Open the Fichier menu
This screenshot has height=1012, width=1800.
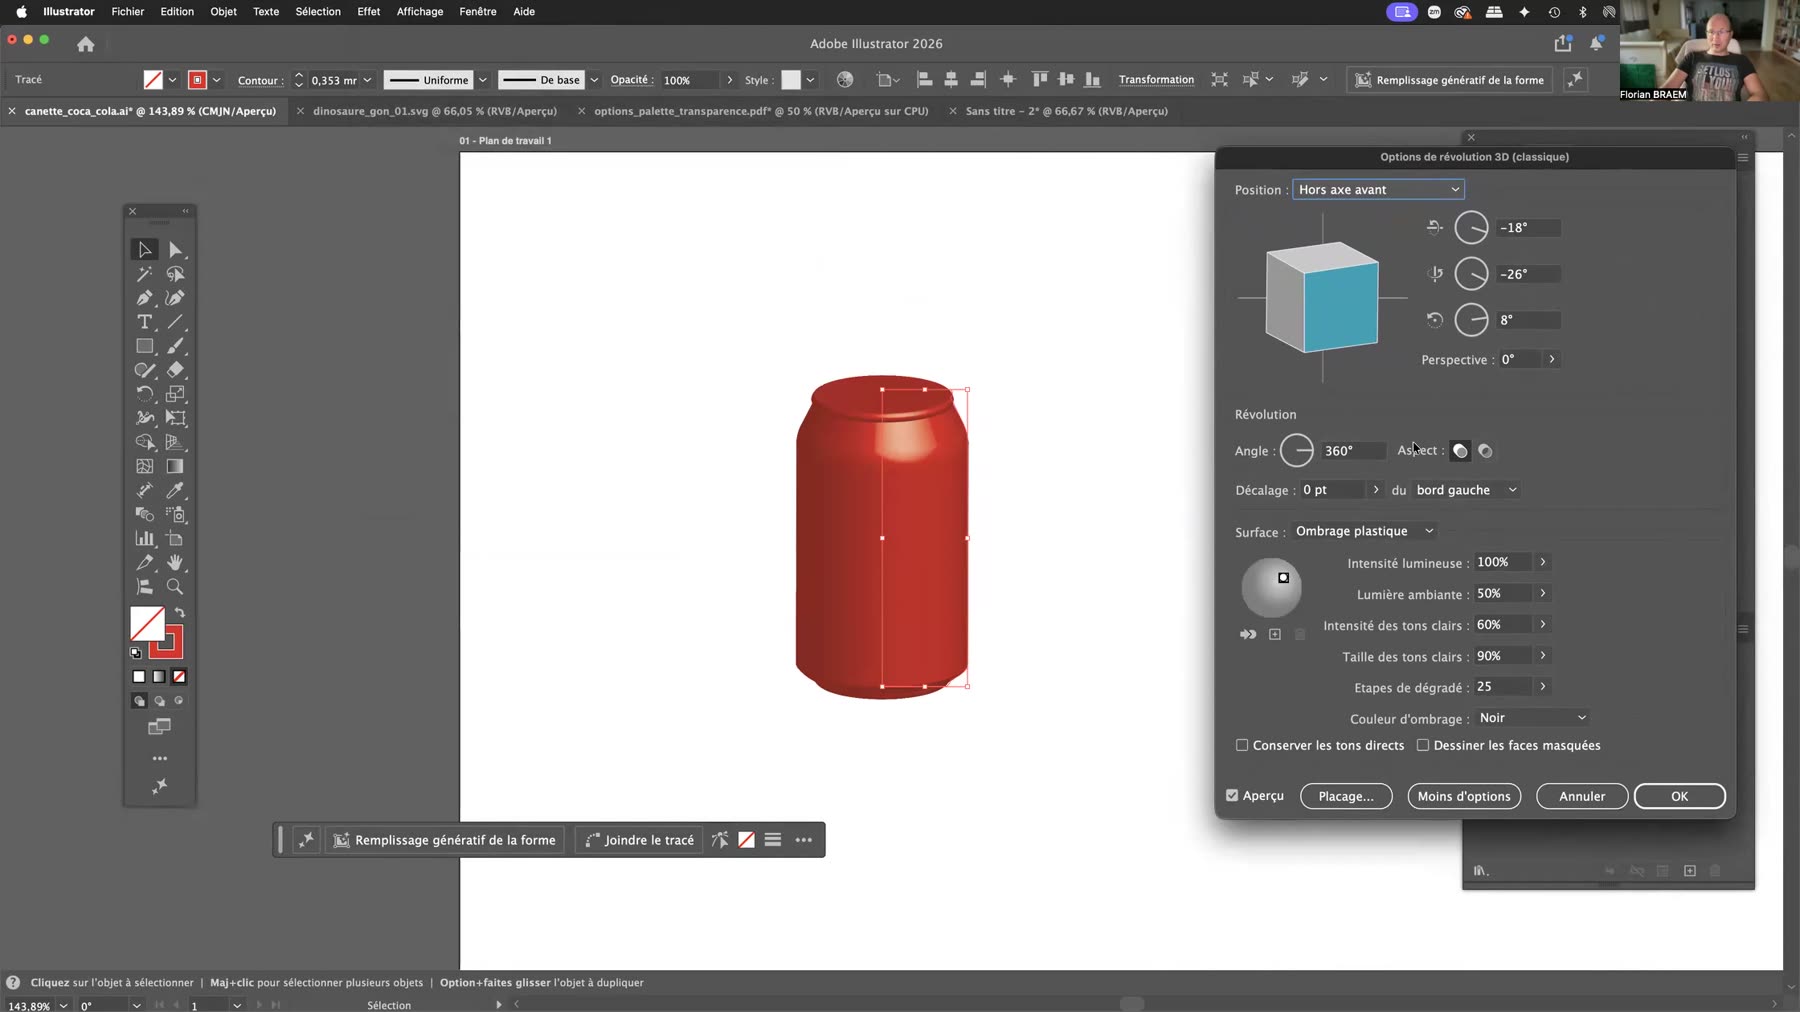[x=128, y=12]
